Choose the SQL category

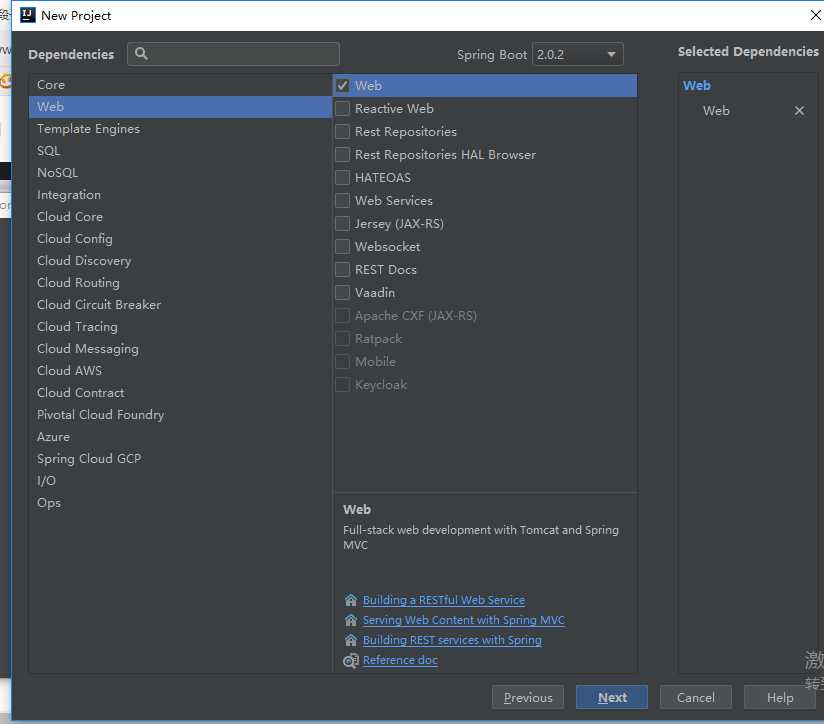tap(180, 151)
